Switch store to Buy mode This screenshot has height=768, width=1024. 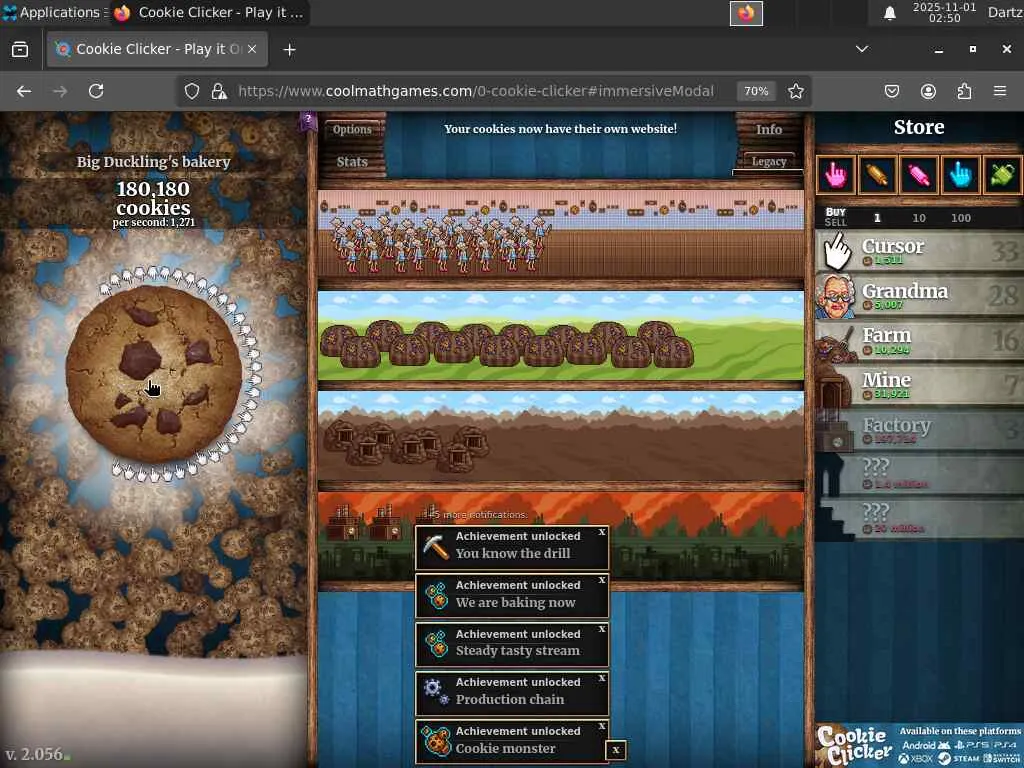(x=835, y=212)
